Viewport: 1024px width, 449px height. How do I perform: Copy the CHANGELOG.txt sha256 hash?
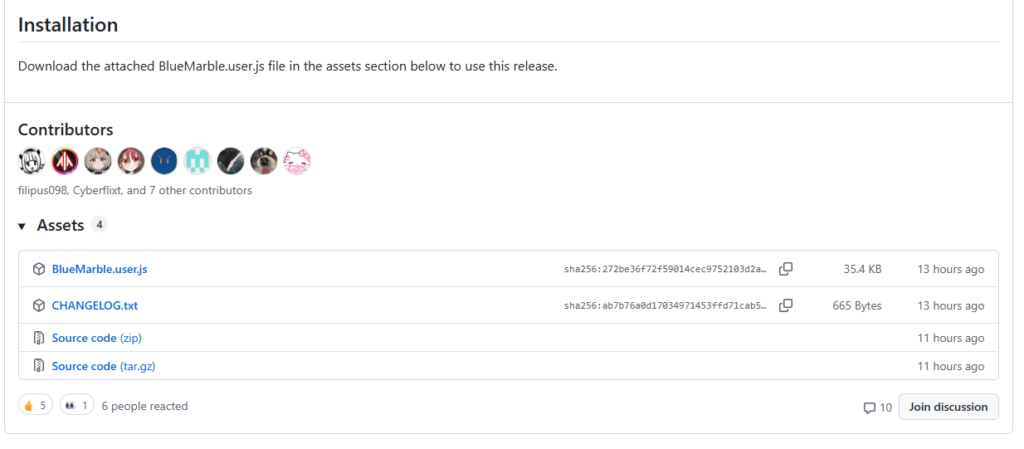786,305
